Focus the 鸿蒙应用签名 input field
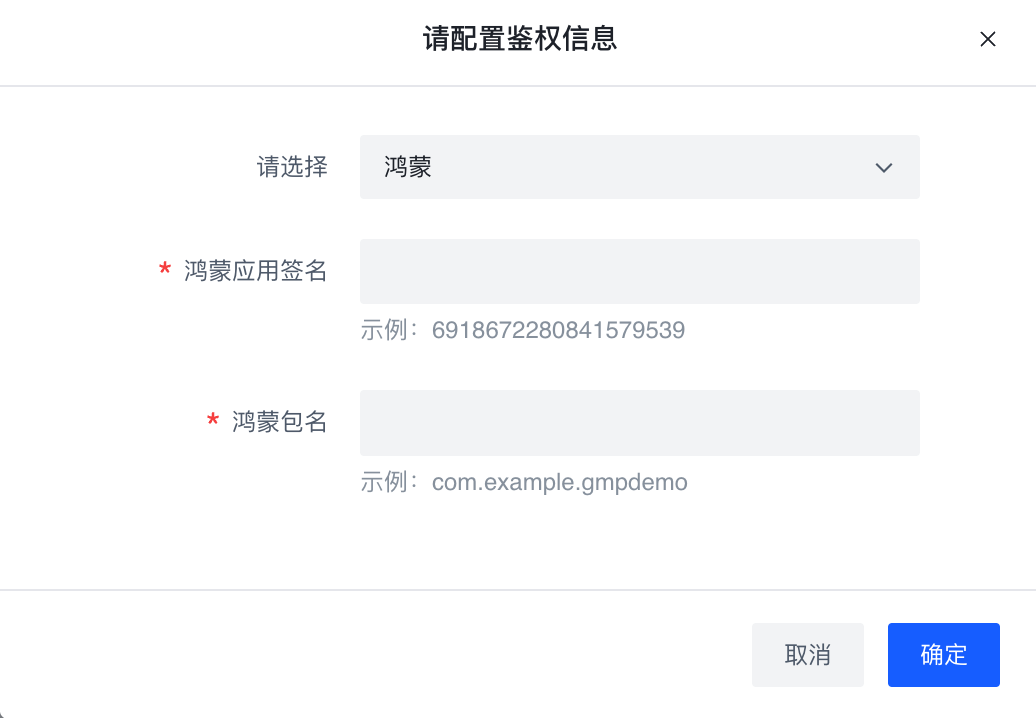The image size is (1036, 718). (639, 271)
